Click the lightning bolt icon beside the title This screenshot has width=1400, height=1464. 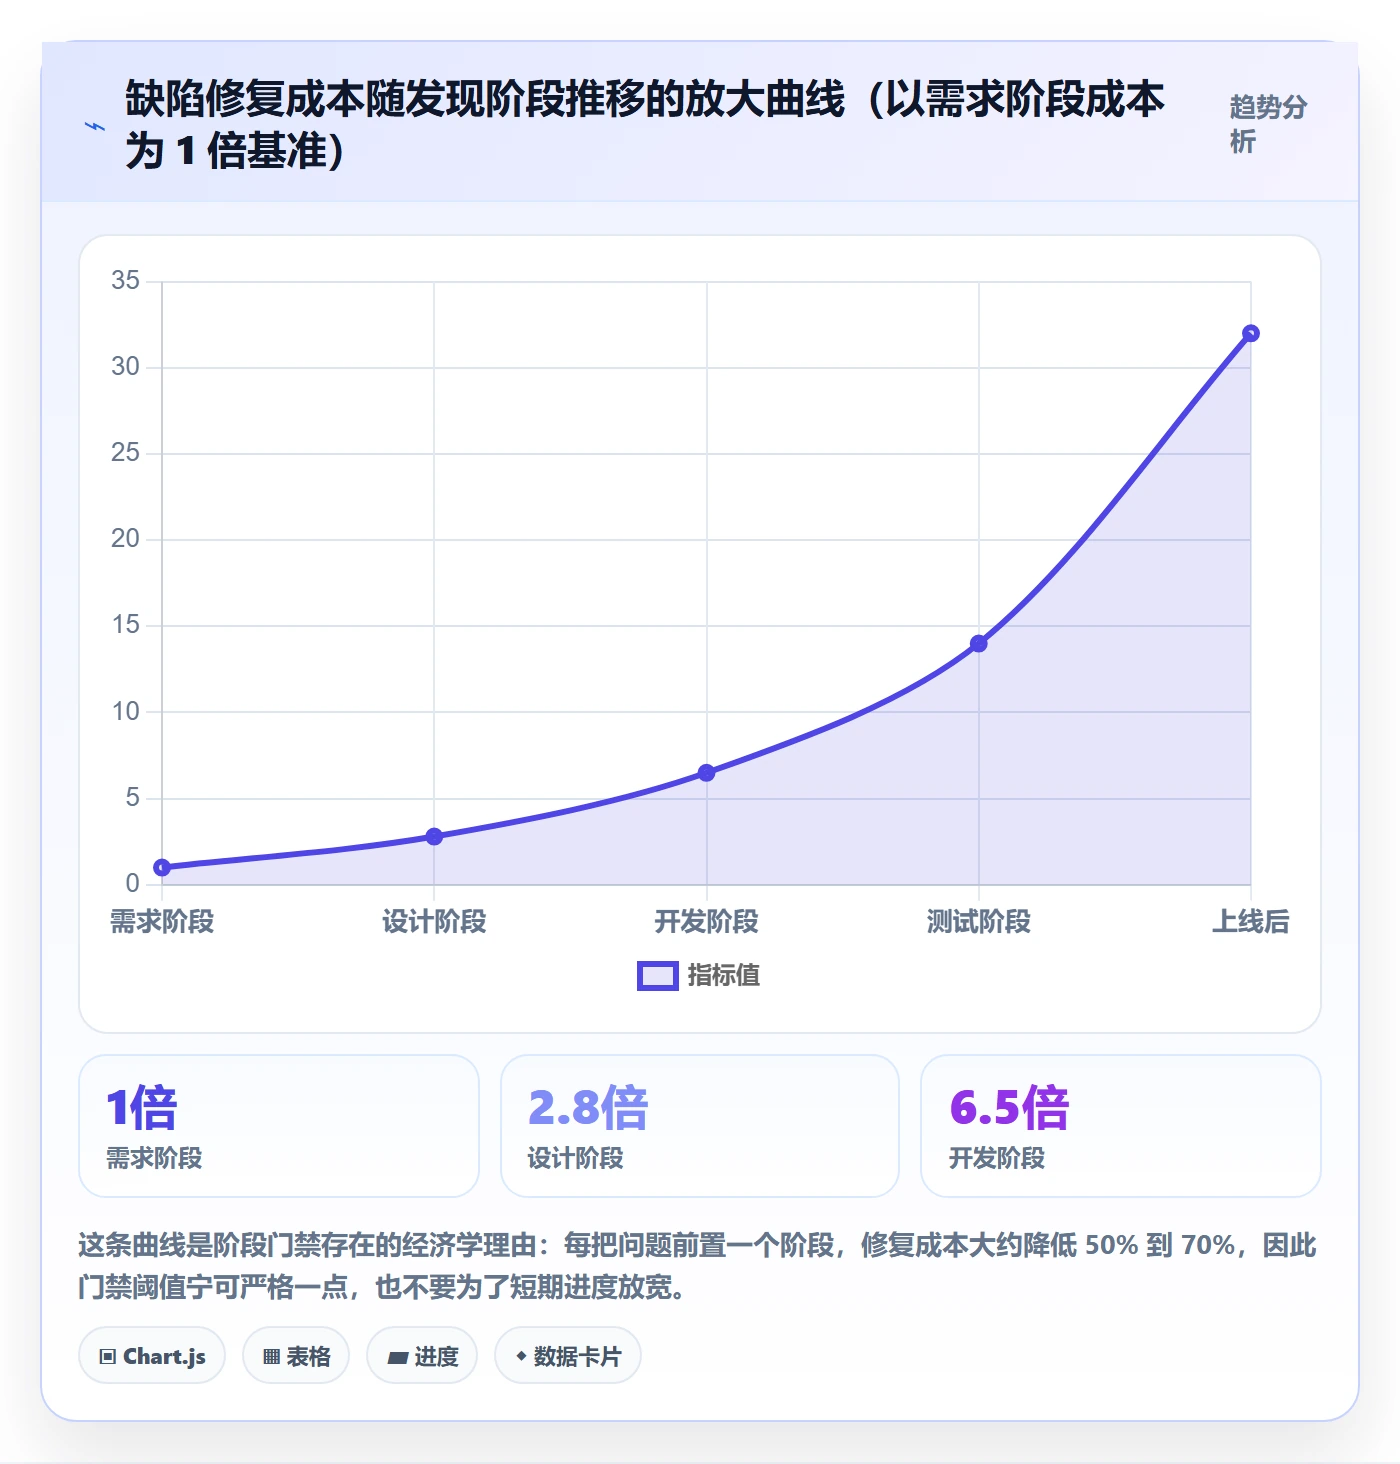(x=95, y=126)
